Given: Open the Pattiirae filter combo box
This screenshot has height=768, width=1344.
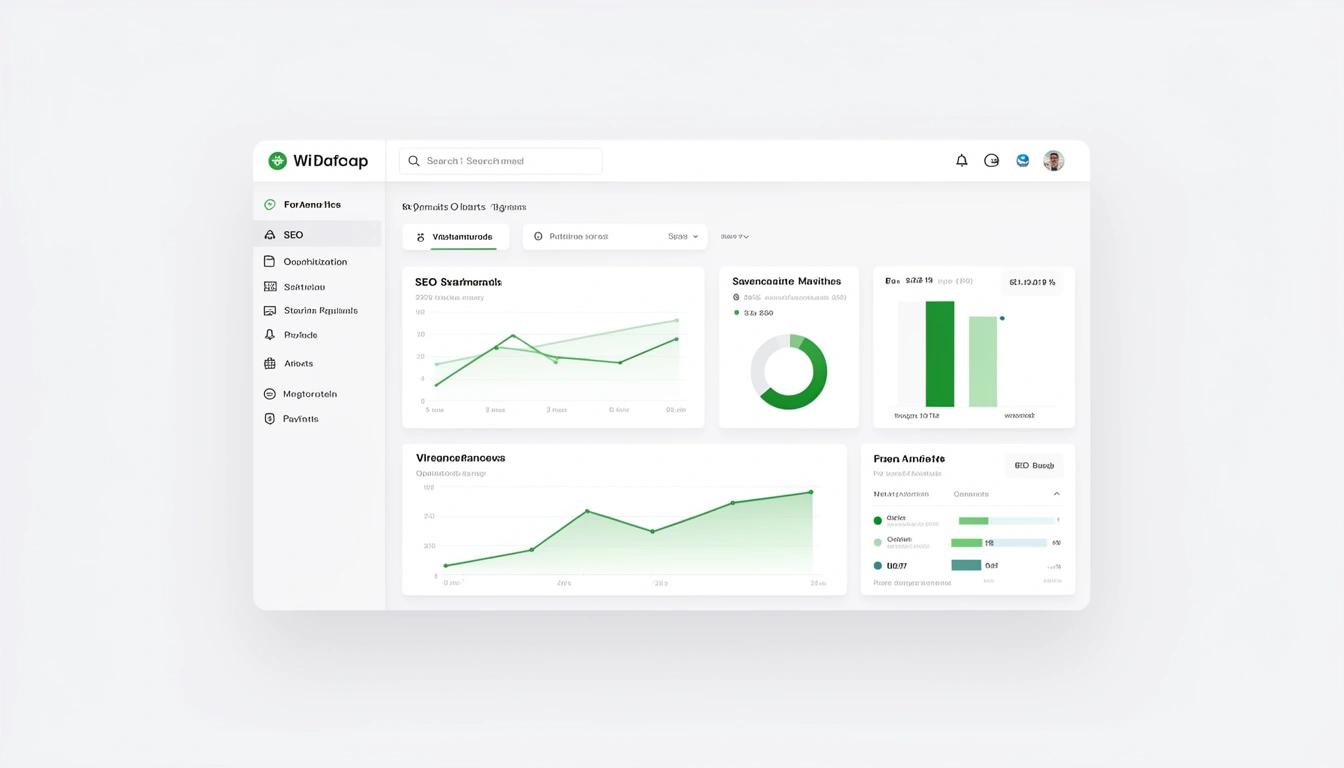Looking at the screenshot, I should pos(615,237).
